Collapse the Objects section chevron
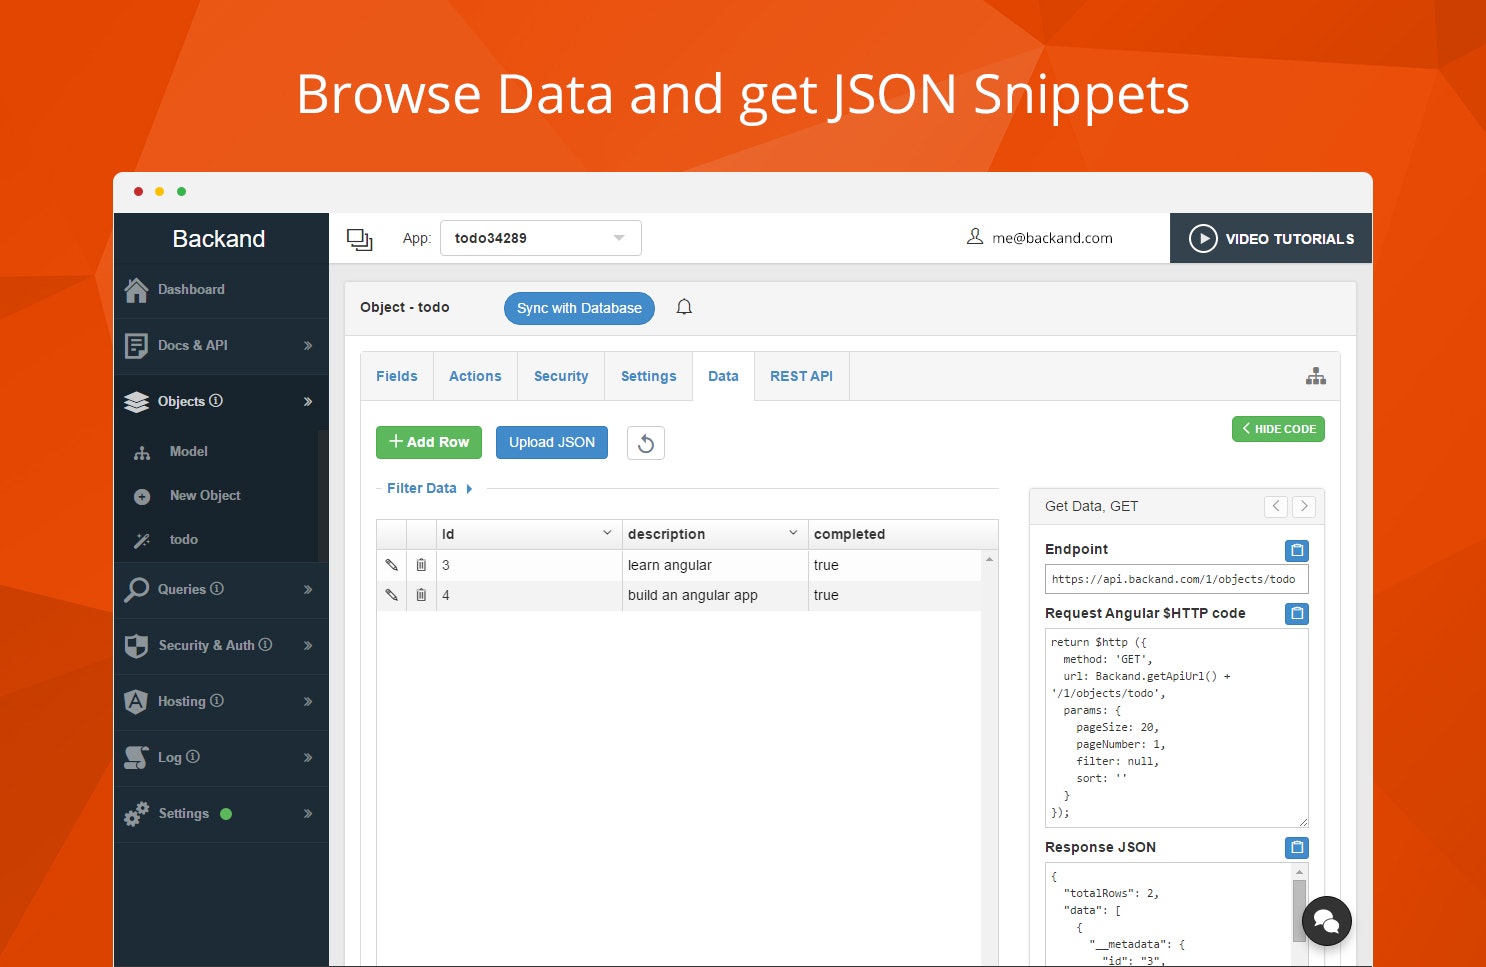This screenshot has height=967, width=1486. tap(308, 402)
